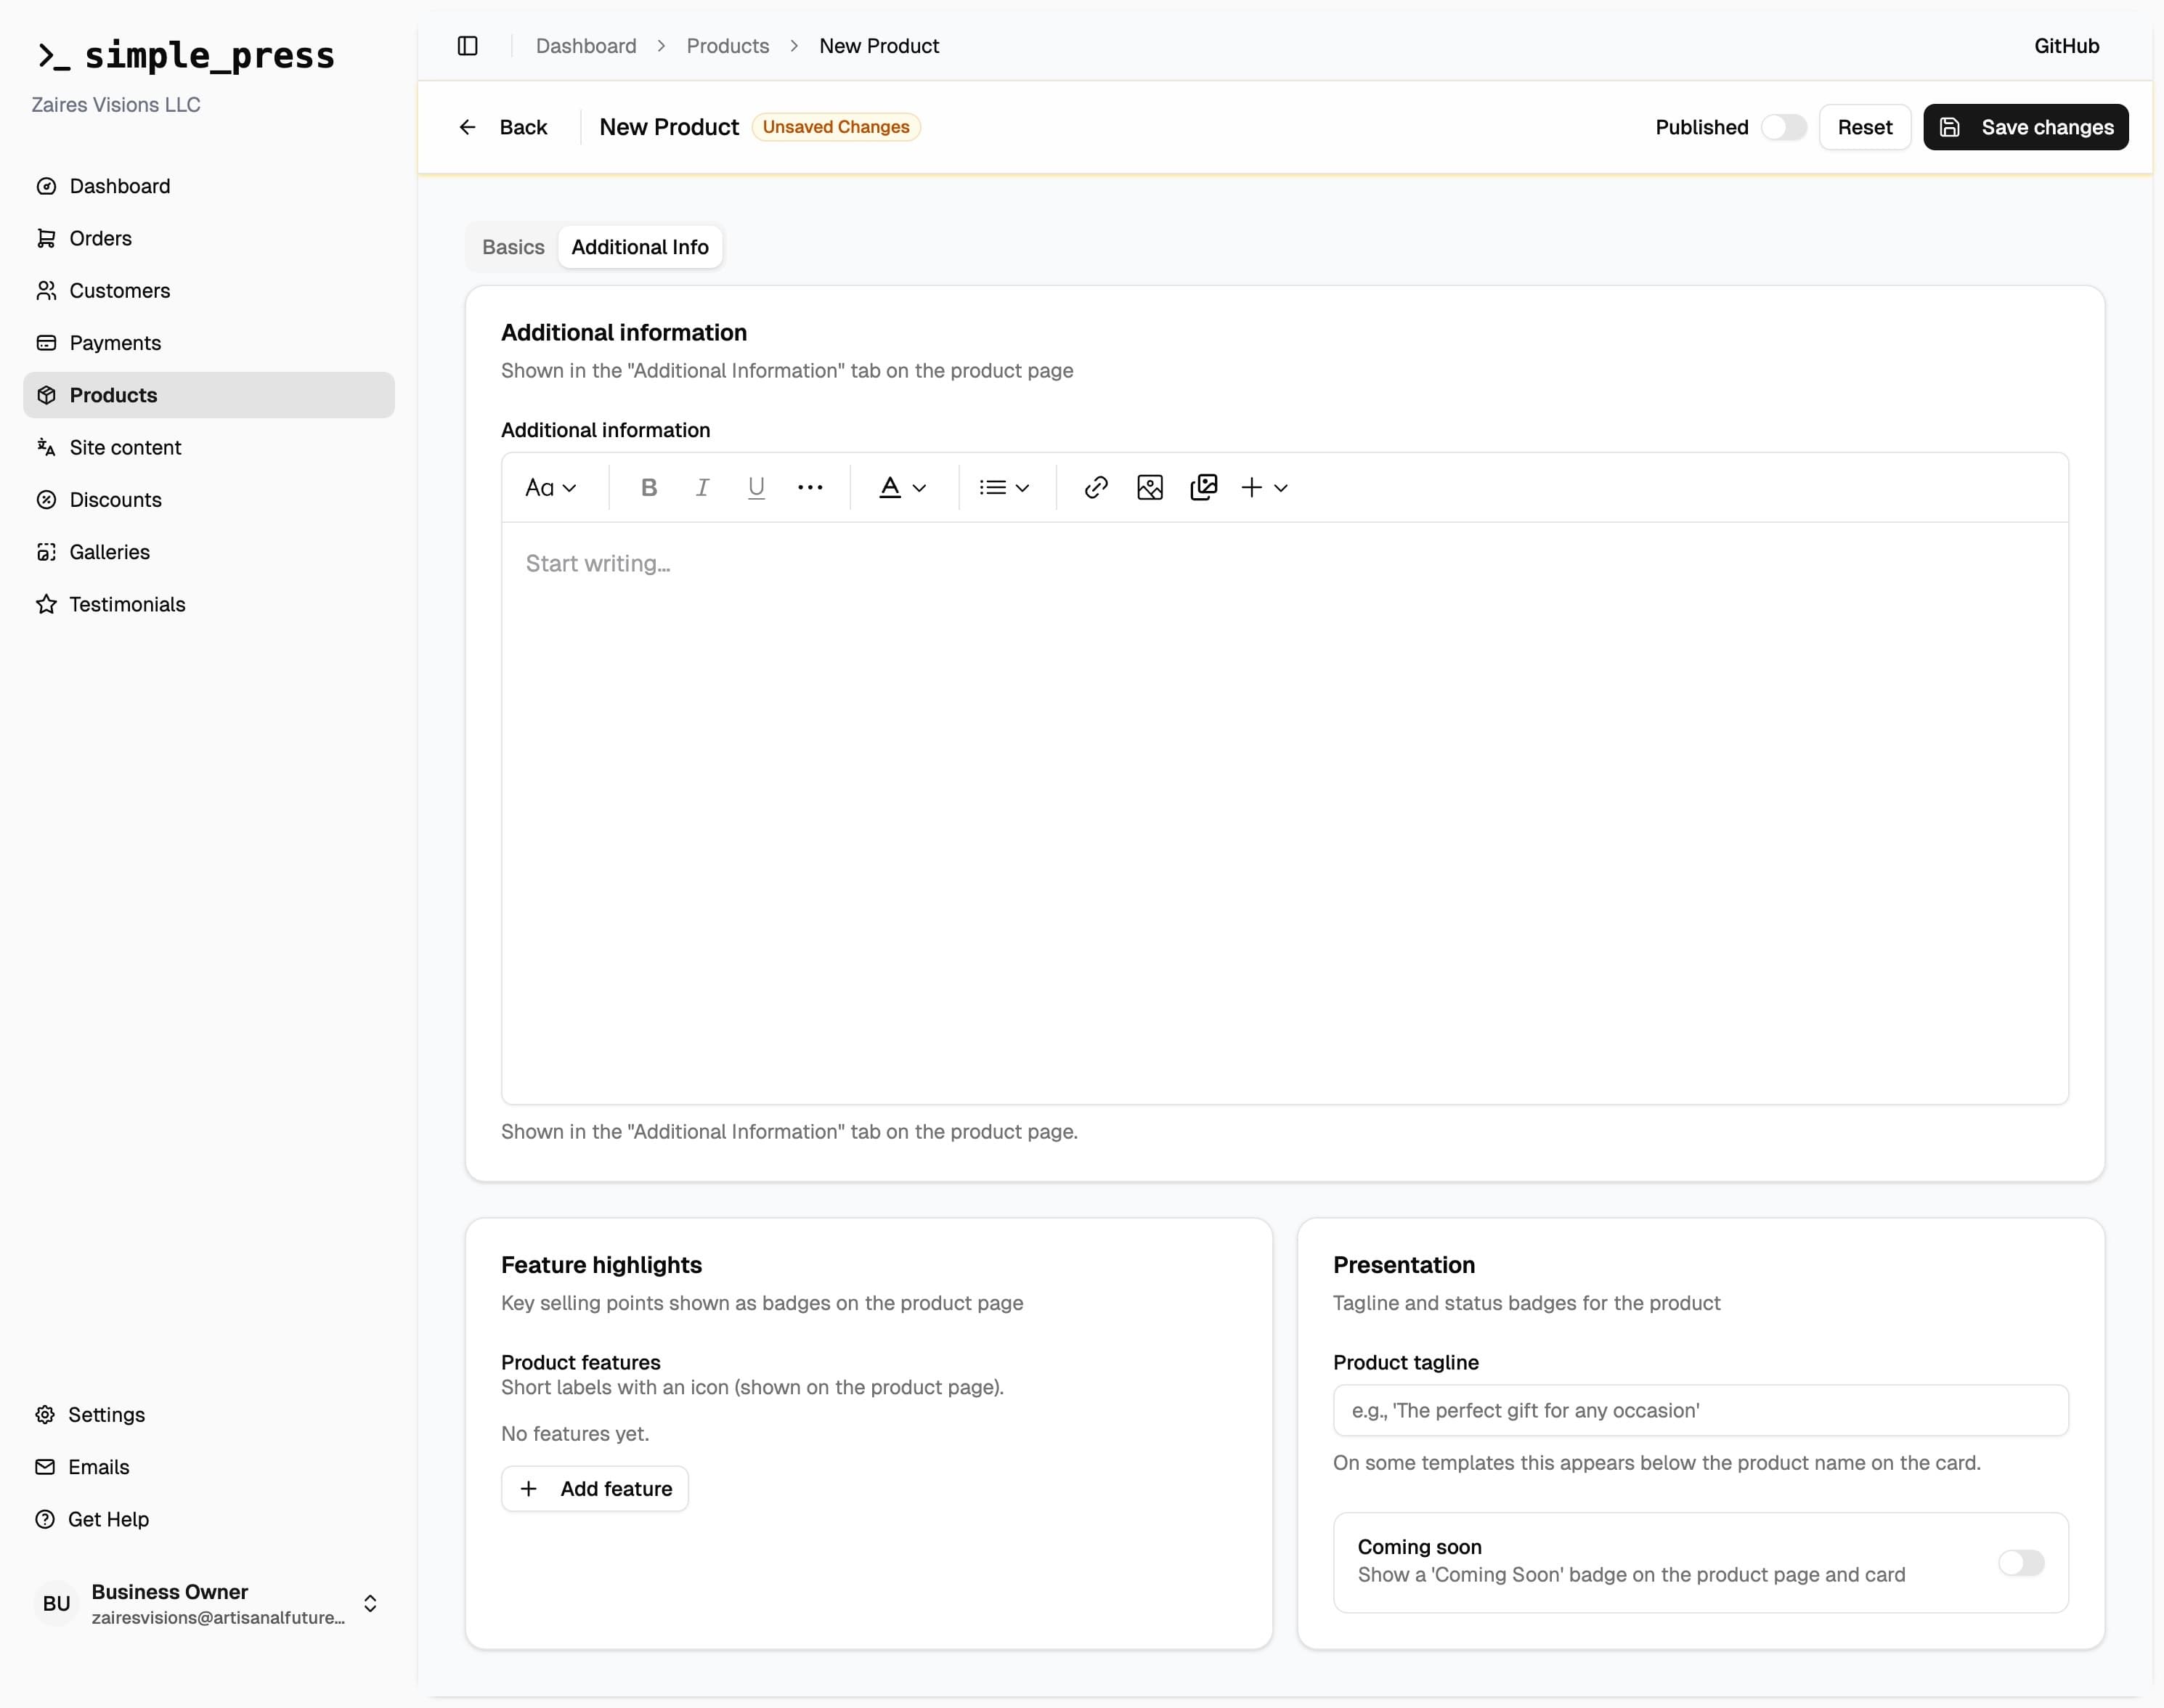Click the Product tagline input field
The image size is (2164, 1708).
coord(1700,1410)
